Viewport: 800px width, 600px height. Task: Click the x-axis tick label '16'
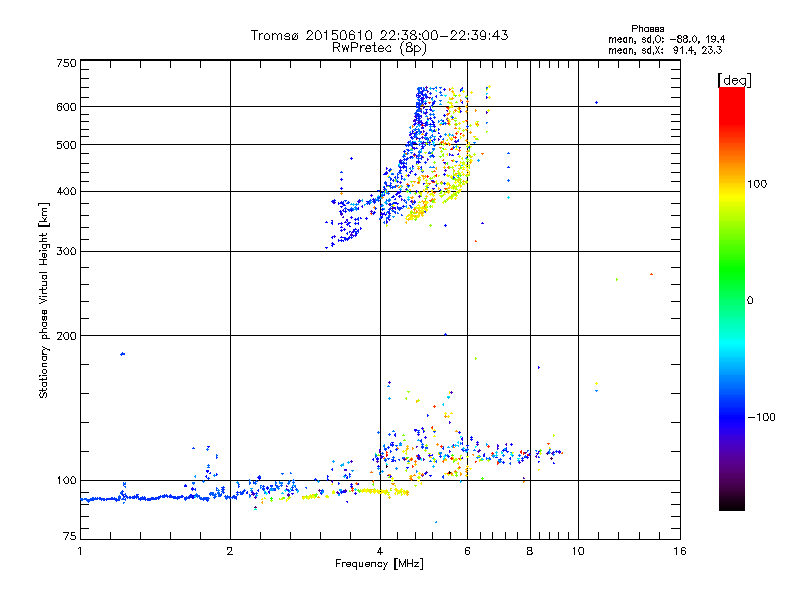(x=680, y=551)
